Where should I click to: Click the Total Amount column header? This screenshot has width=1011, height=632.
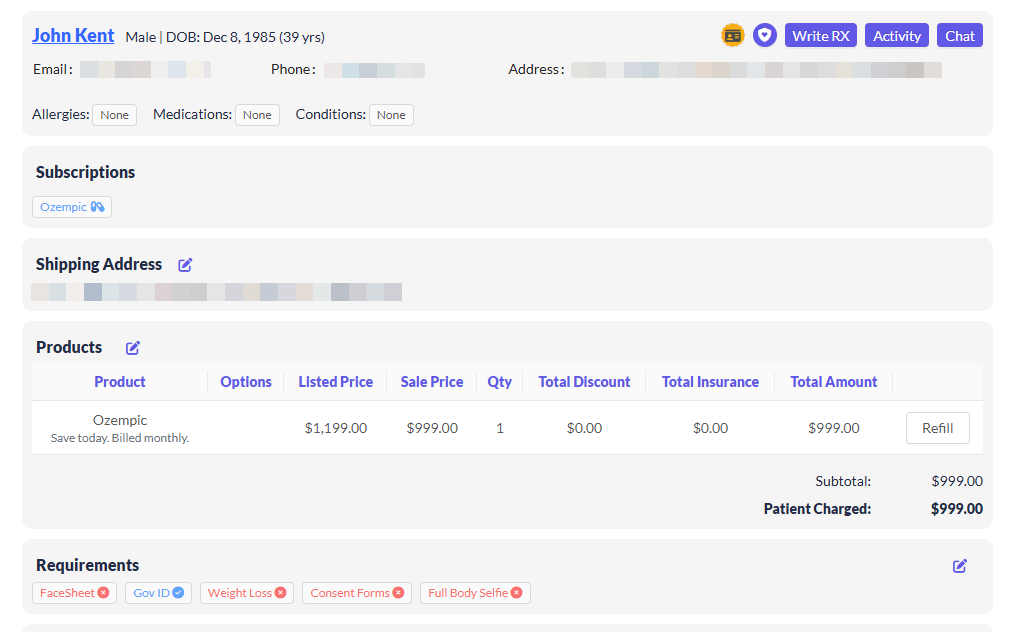coord(834,382)
